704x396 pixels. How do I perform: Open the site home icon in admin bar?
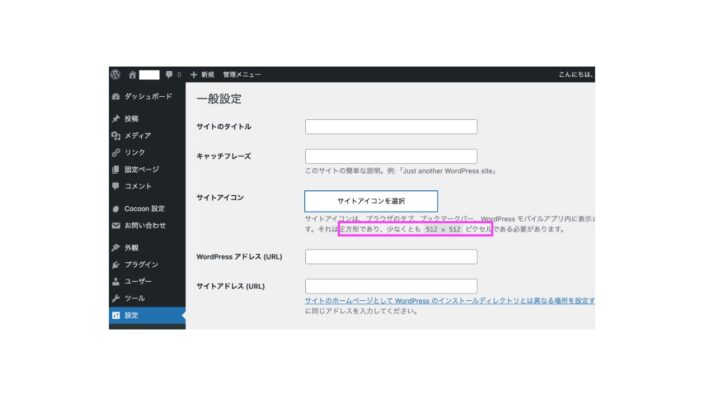click(132, 75)
